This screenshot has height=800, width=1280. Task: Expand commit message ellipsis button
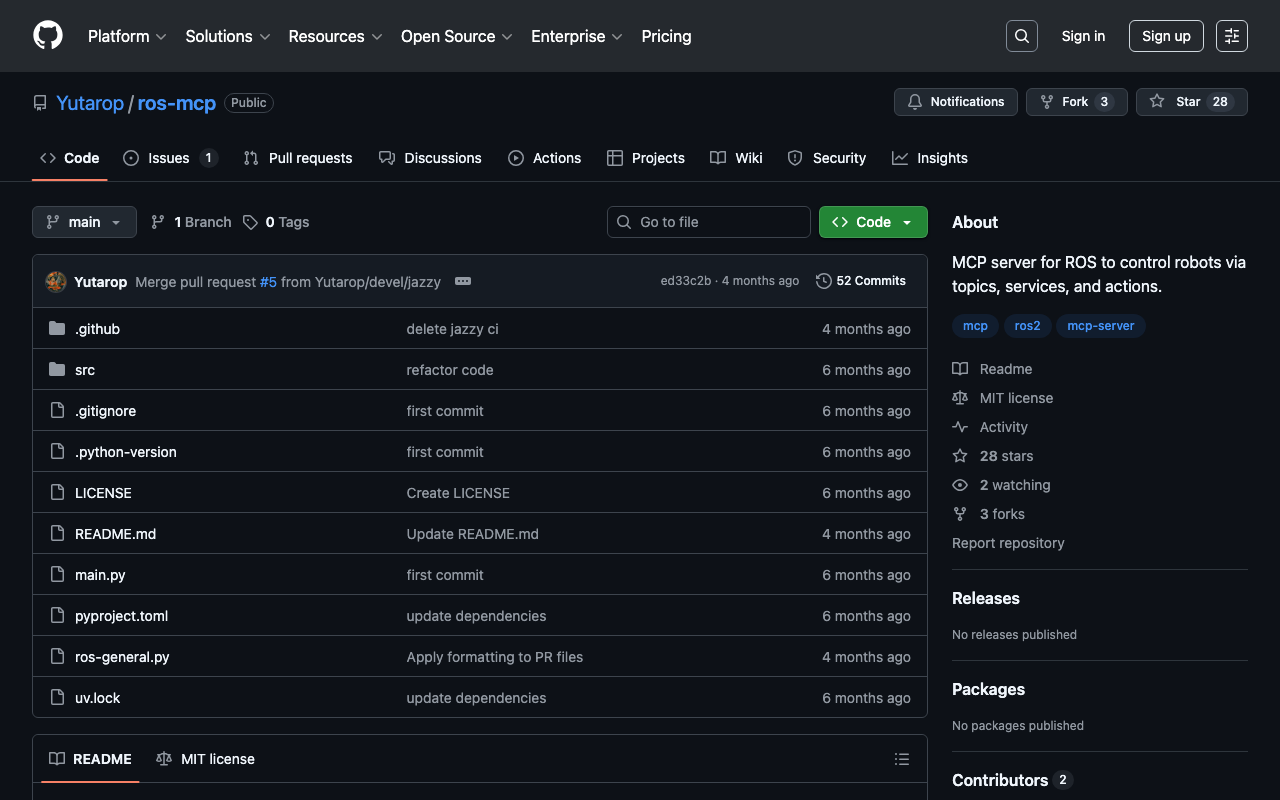(462, 282)
